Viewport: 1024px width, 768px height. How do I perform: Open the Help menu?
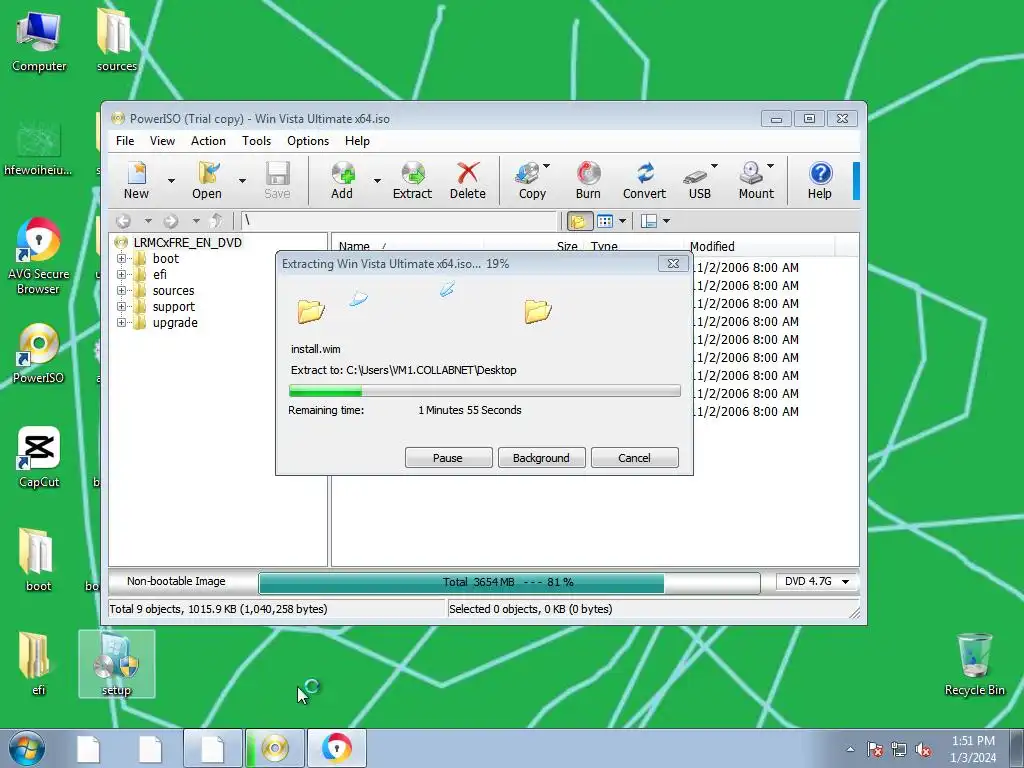357,141
